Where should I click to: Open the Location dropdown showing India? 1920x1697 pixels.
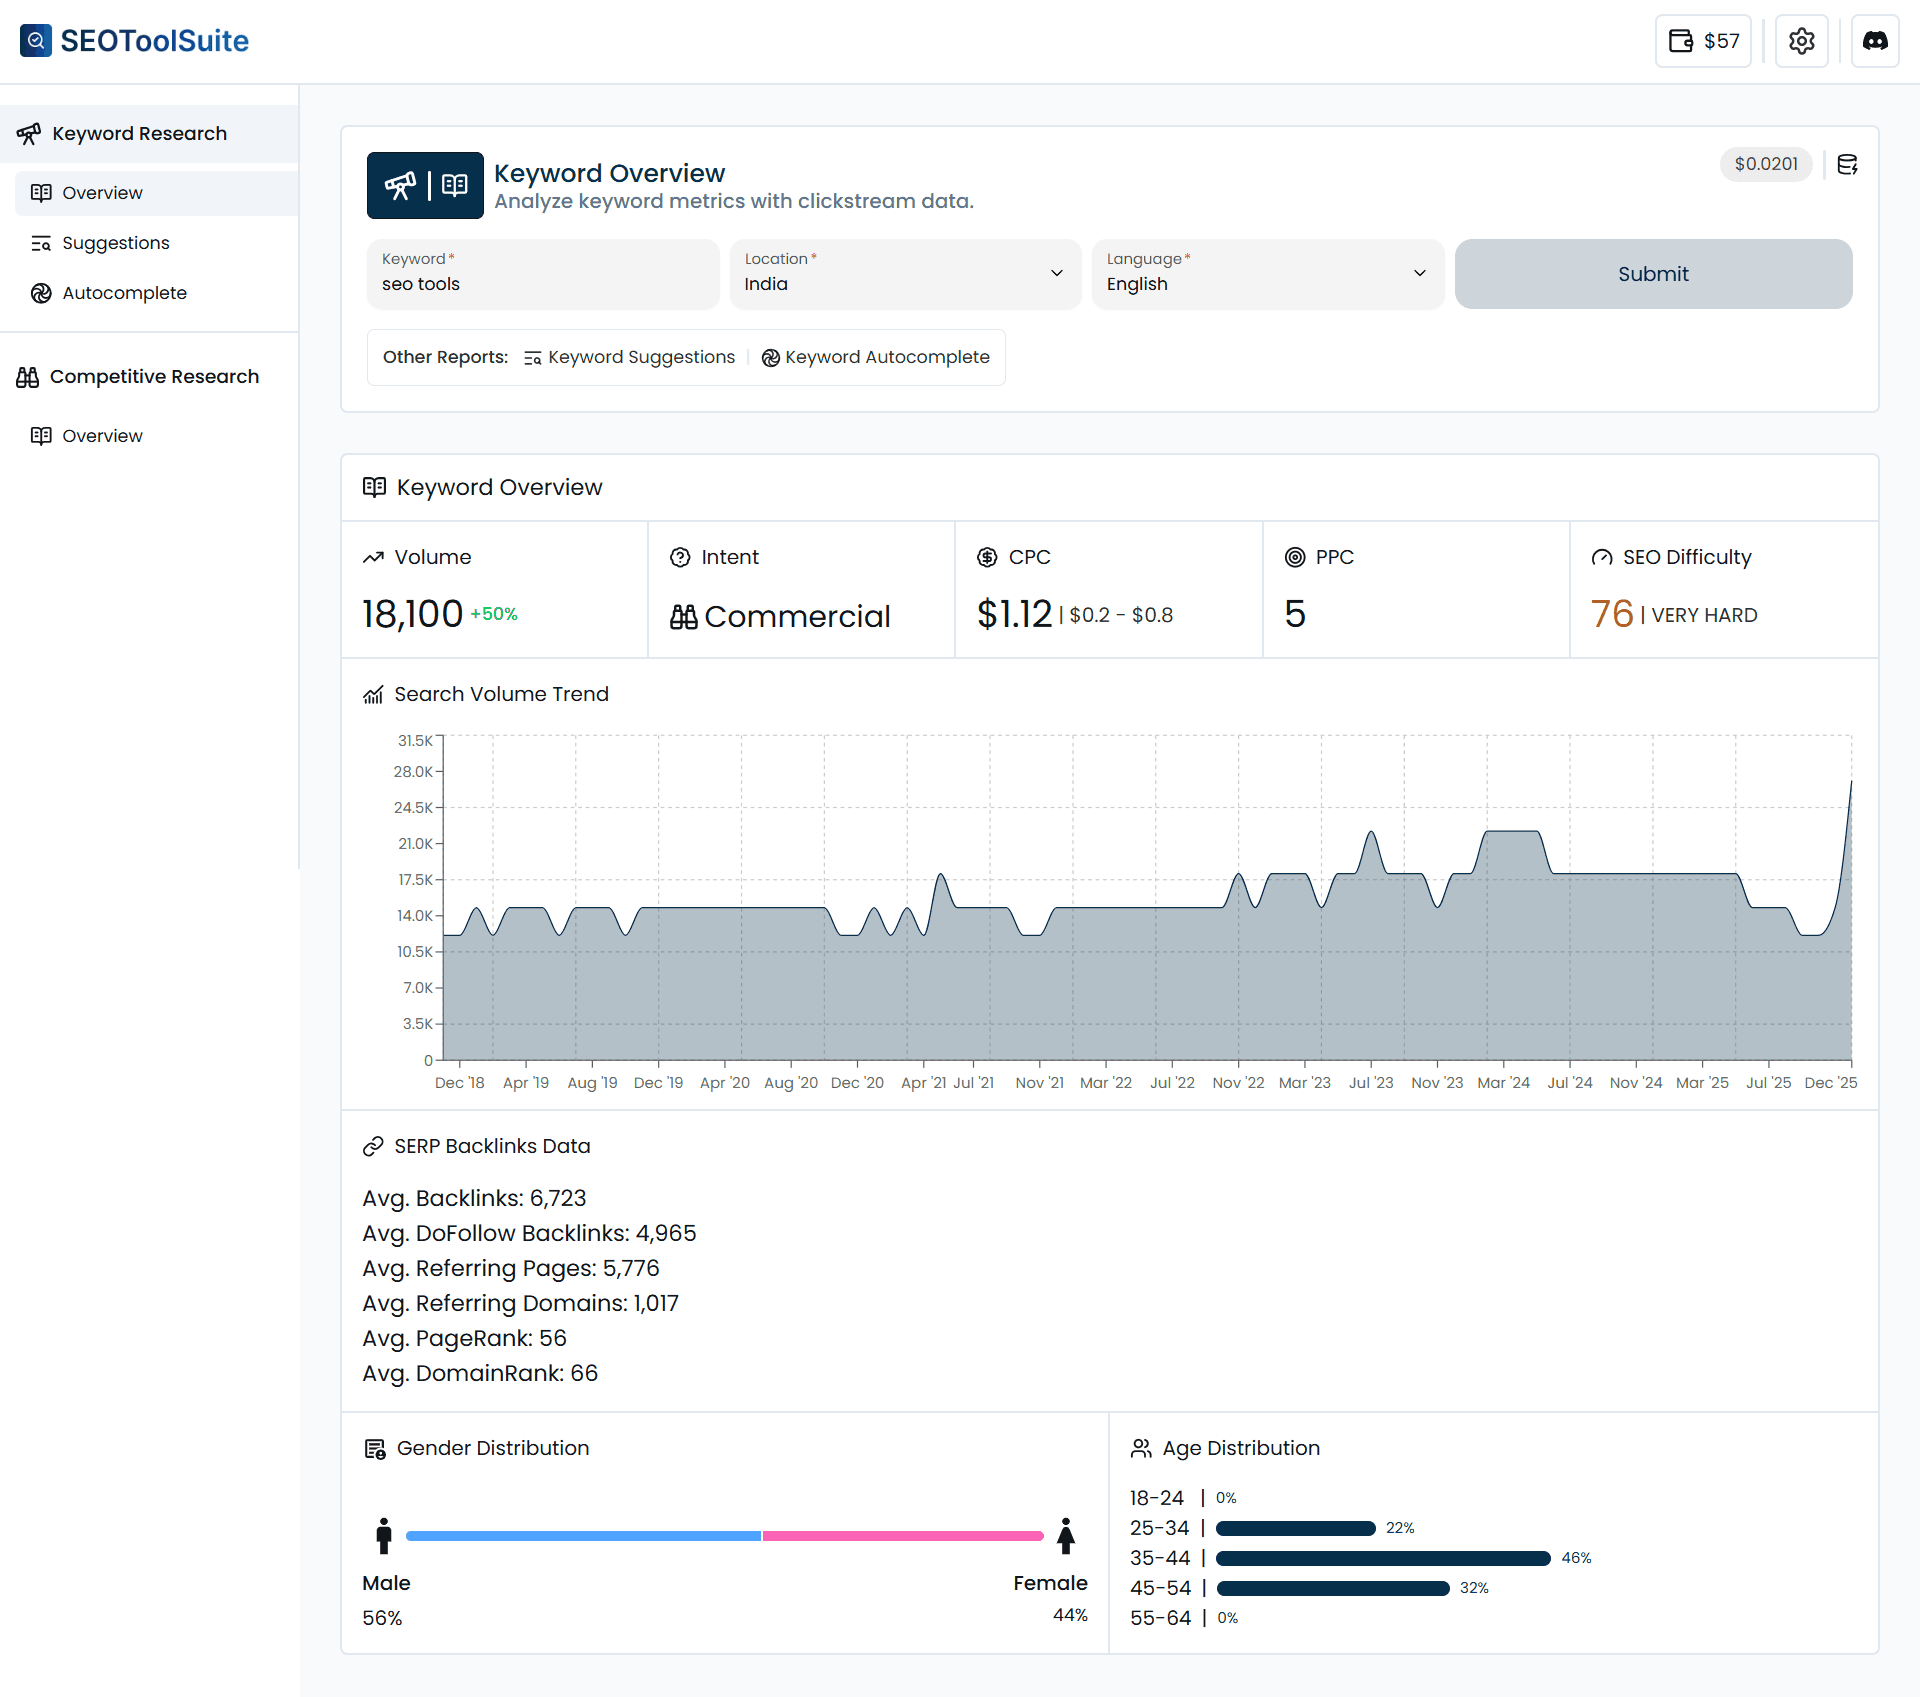click(905, 274)
